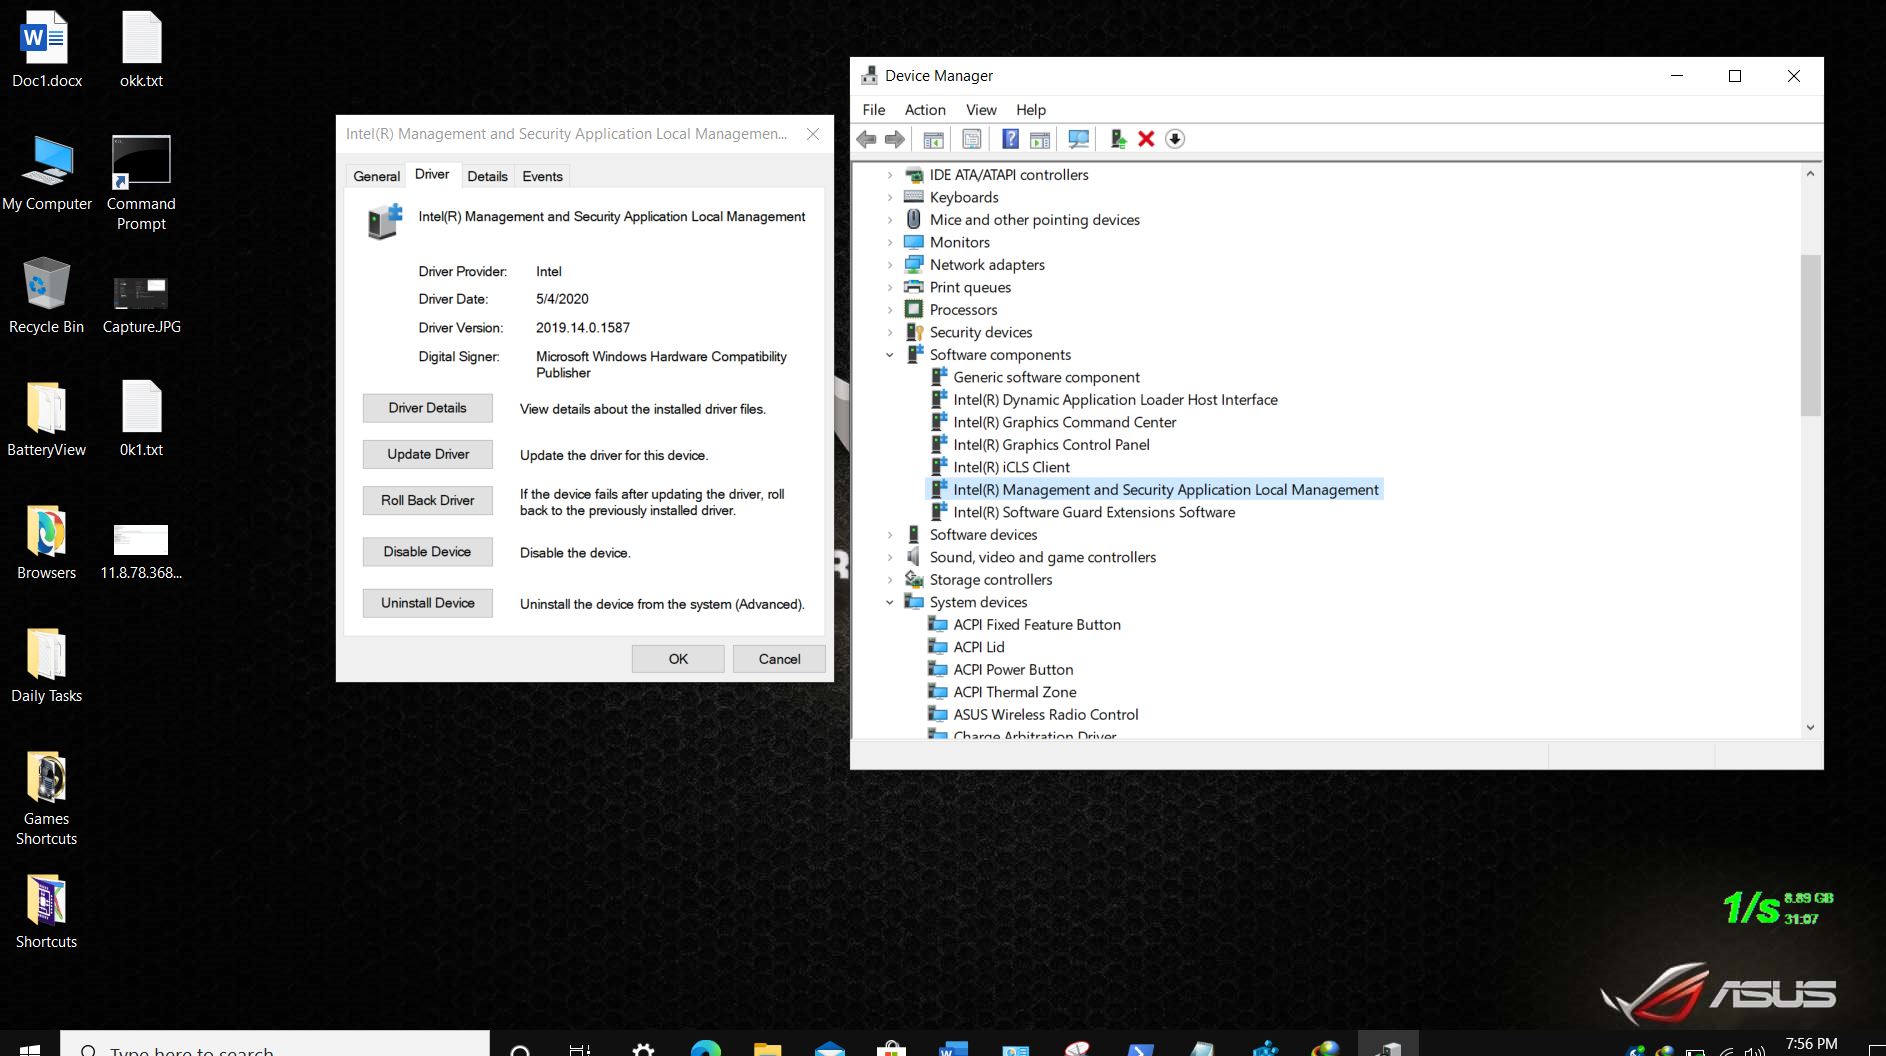This screenshot has width=1886, height=1056.
Task: Open the BatteryView folder
Action: pos(46,419)
